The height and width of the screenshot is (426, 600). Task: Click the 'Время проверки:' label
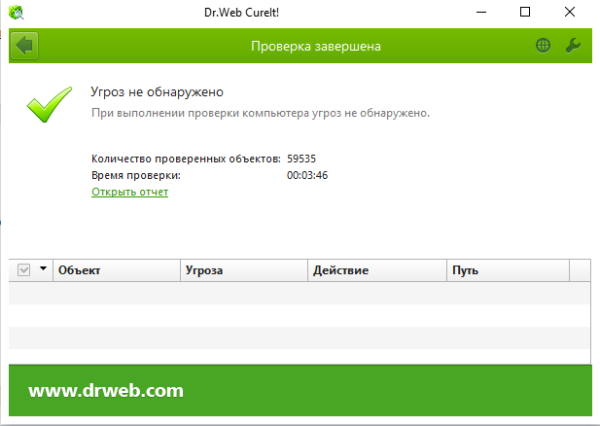(136, 175)
